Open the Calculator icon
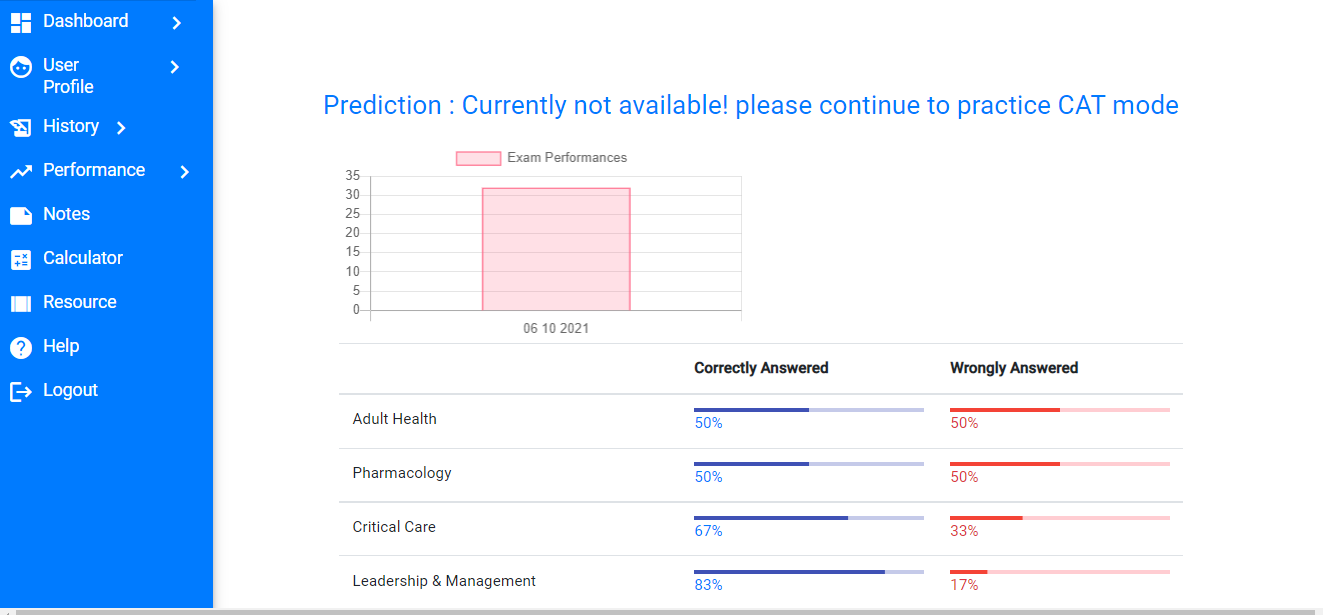The height and width of the screenshot is (615, 1323). coord(21,259)
